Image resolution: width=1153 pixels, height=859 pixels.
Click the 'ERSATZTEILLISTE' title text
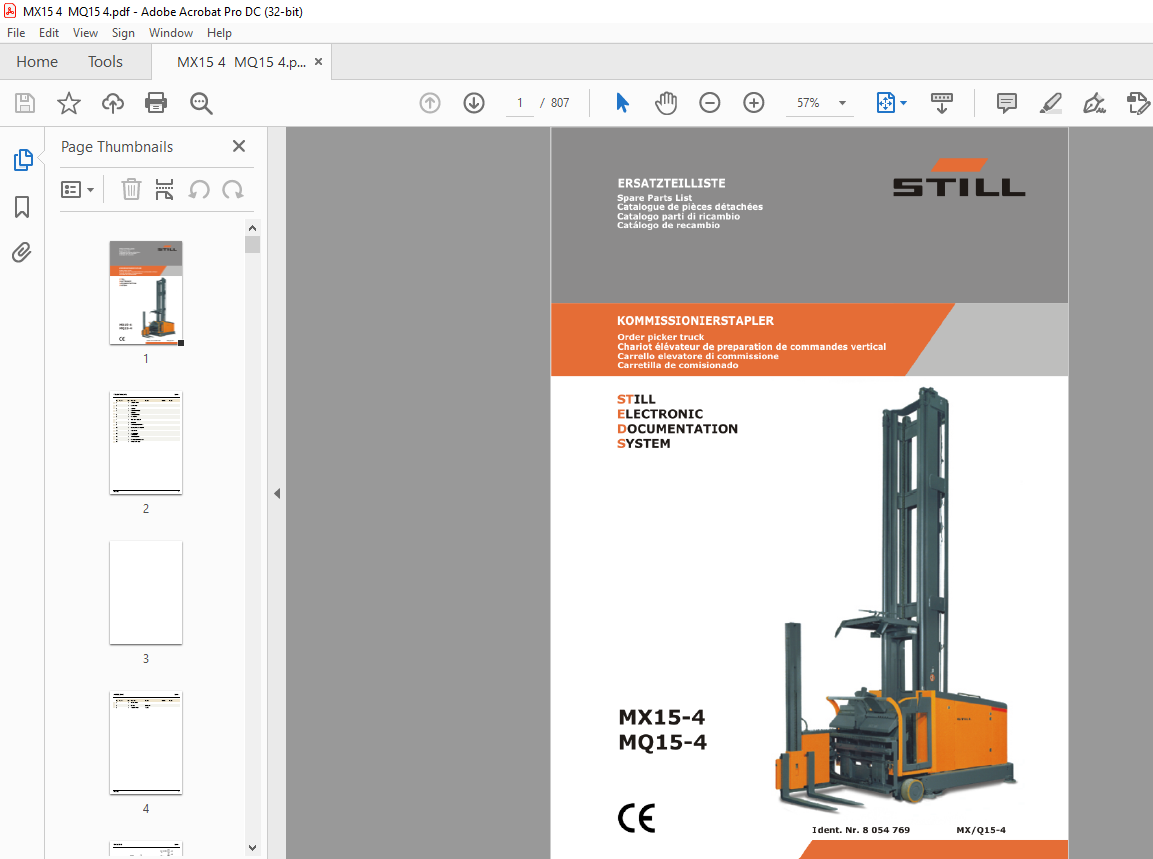coord(671,183)
